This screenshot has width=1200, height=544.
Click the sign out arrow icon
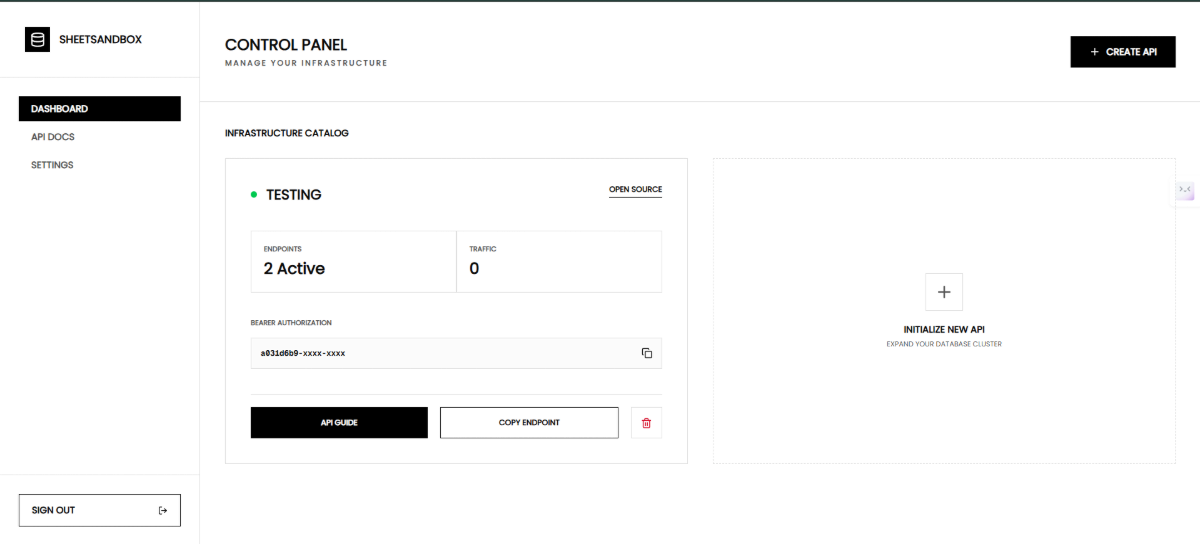click(x=163, y=510)
